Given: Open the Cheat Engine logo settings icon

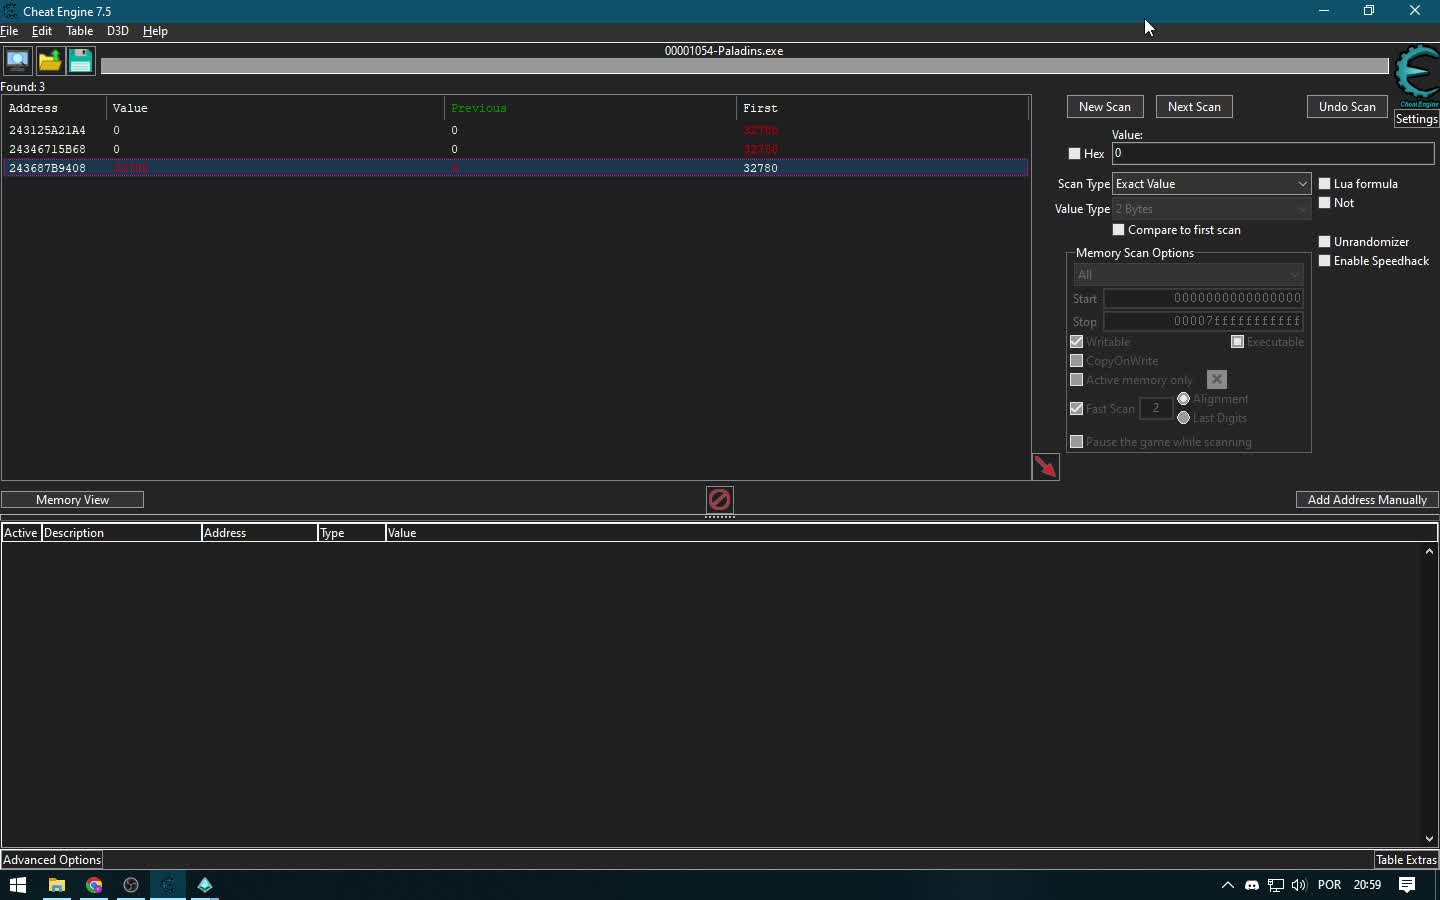Looking at the screenshot, I should pyautogui.click(x=1417, y=76).
